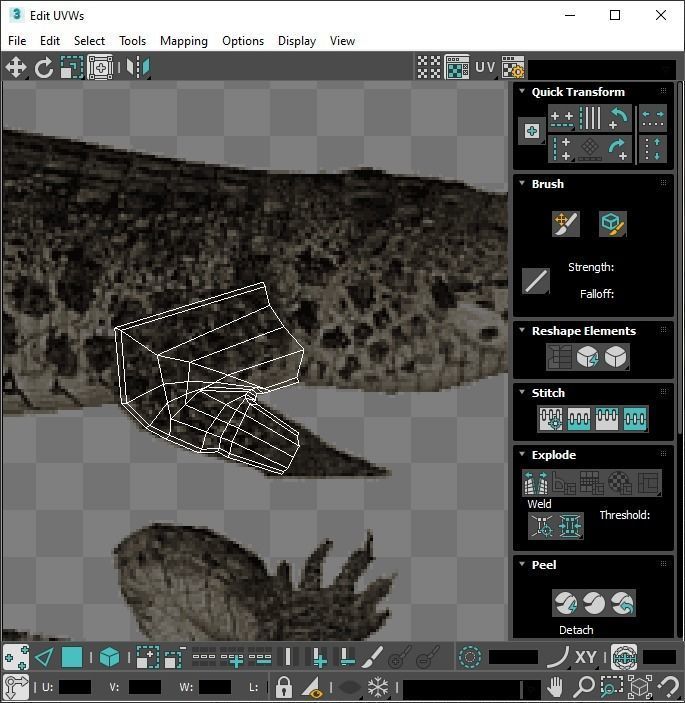The height and width of the screenshot is (703, 685).
Task: Click Rotate 90 degrees counterclockwise icon
Action: point(618,119)
